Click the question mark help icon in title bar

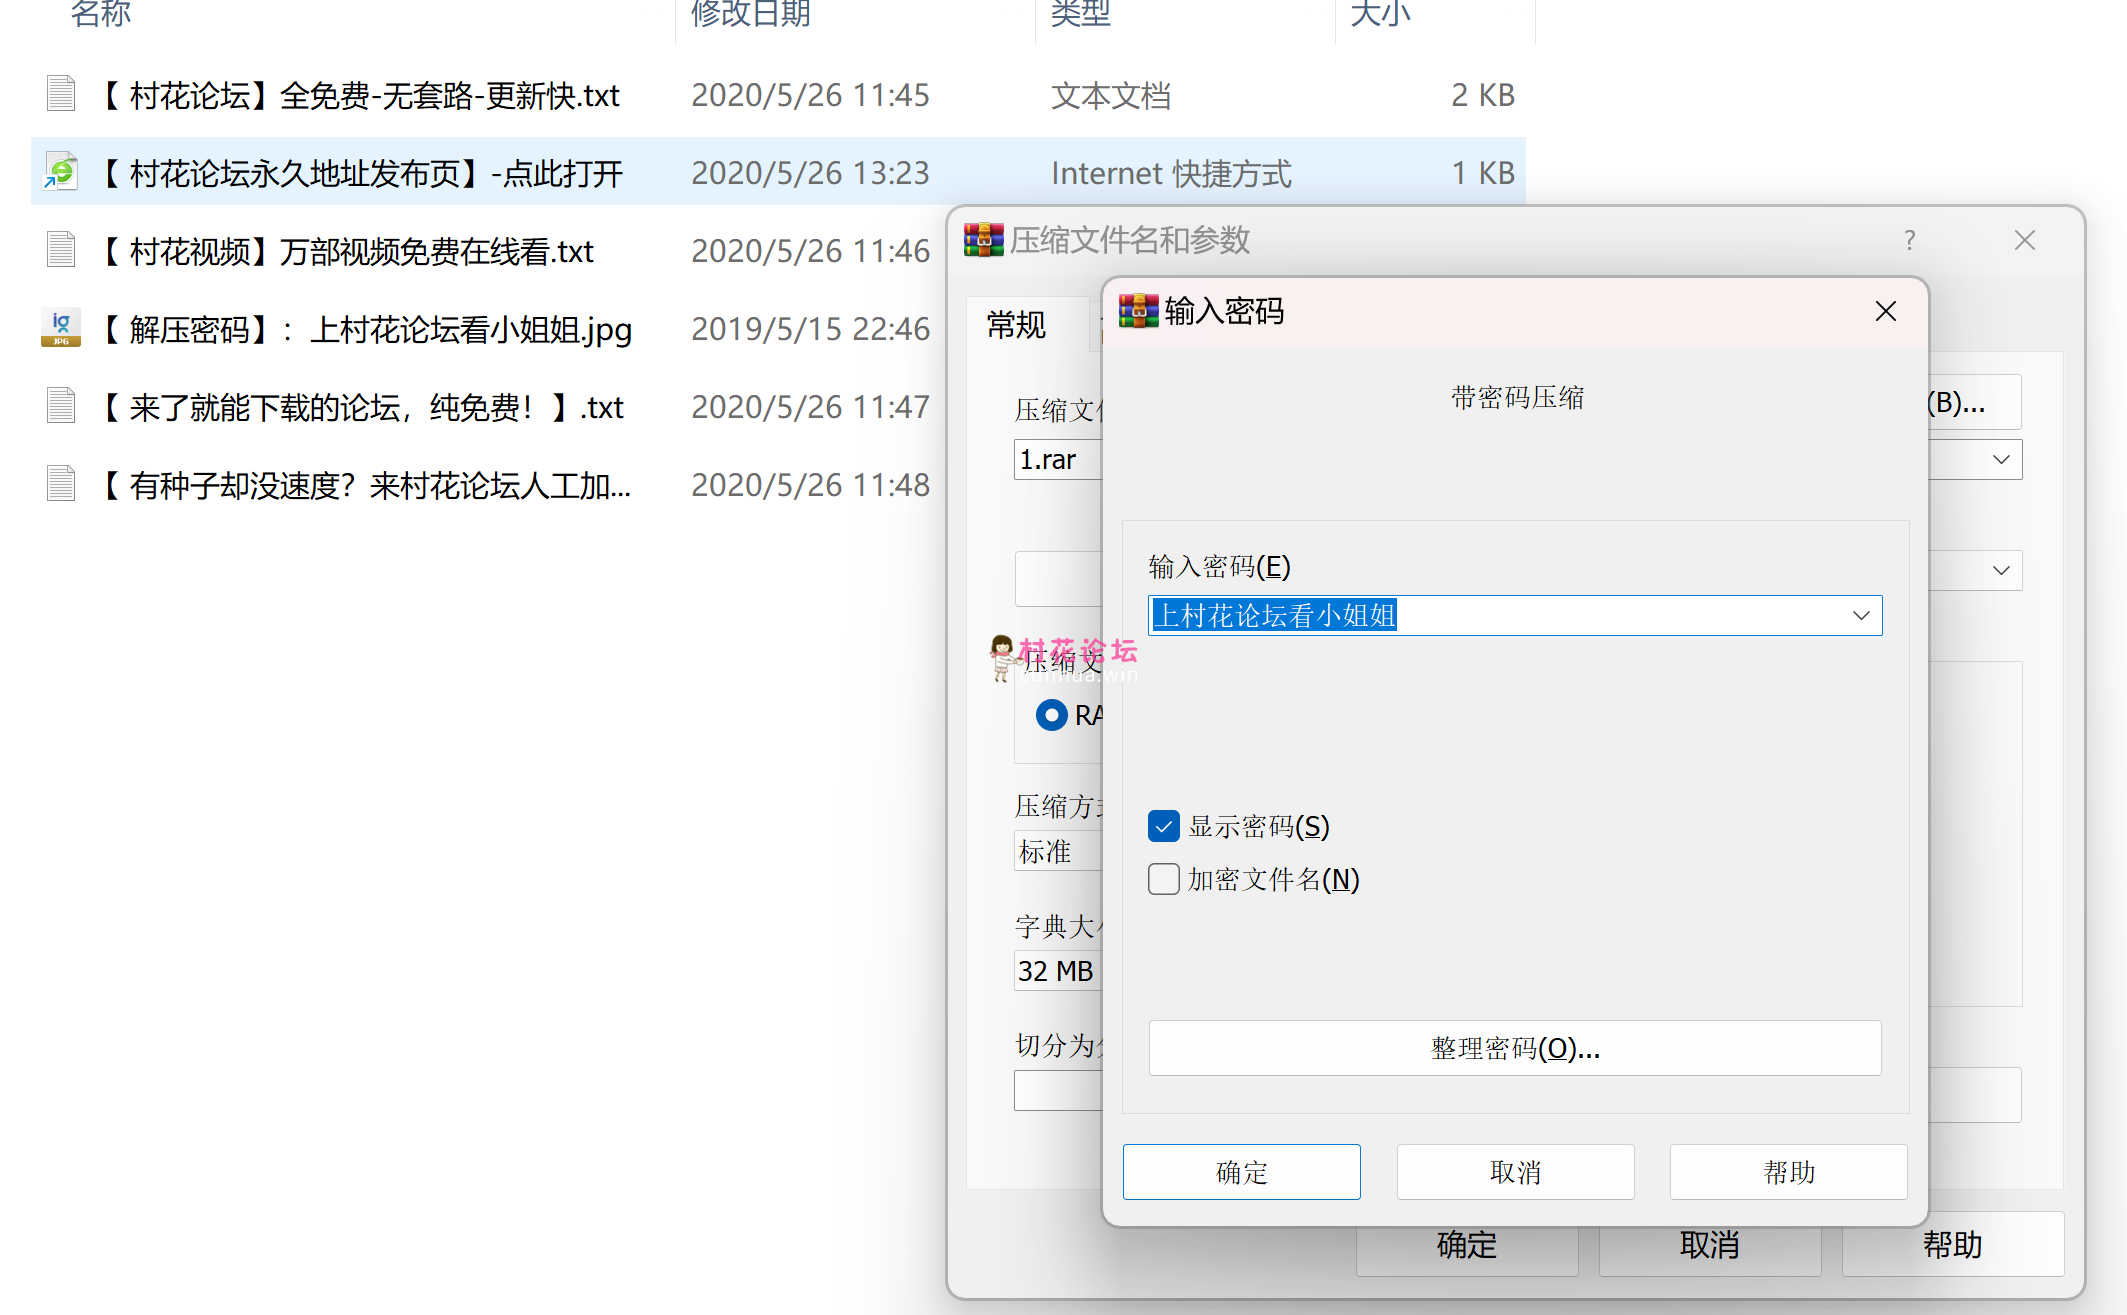pyautogui.click(x=1909, y=240)
